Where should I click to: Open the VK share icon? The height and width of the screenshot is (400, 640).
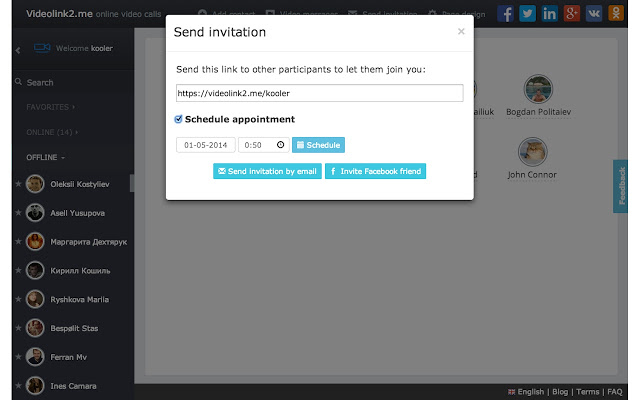tap(594, 14)
